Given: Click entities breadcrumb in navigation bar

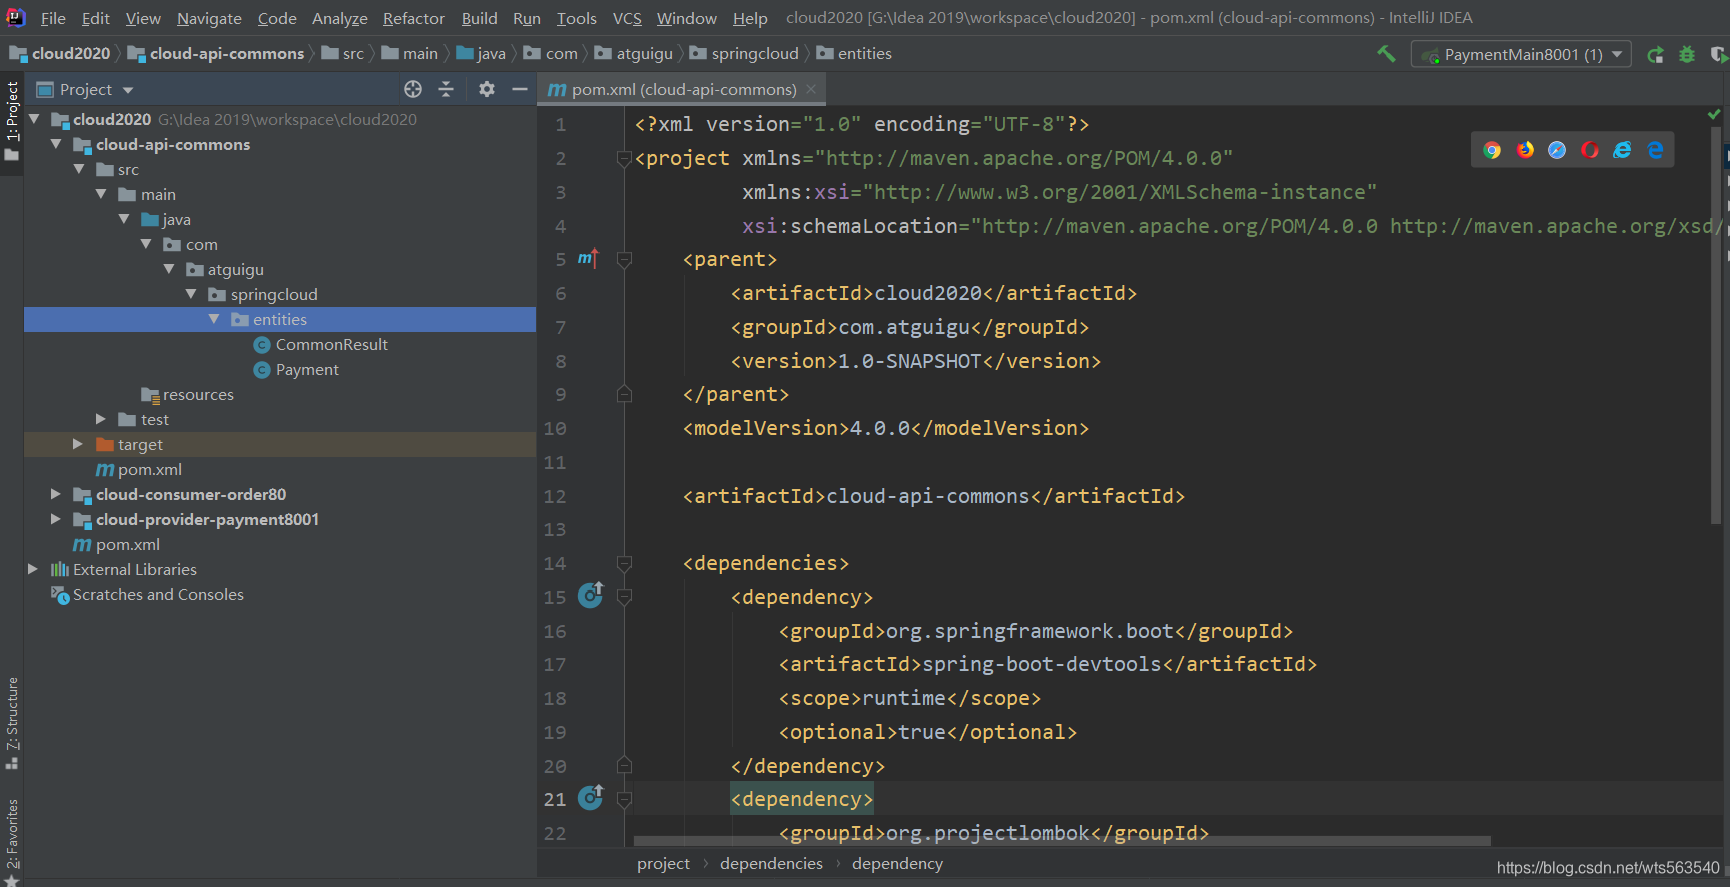Looking at the screenshot, I should pyautogui.click(x=854, y=54).
